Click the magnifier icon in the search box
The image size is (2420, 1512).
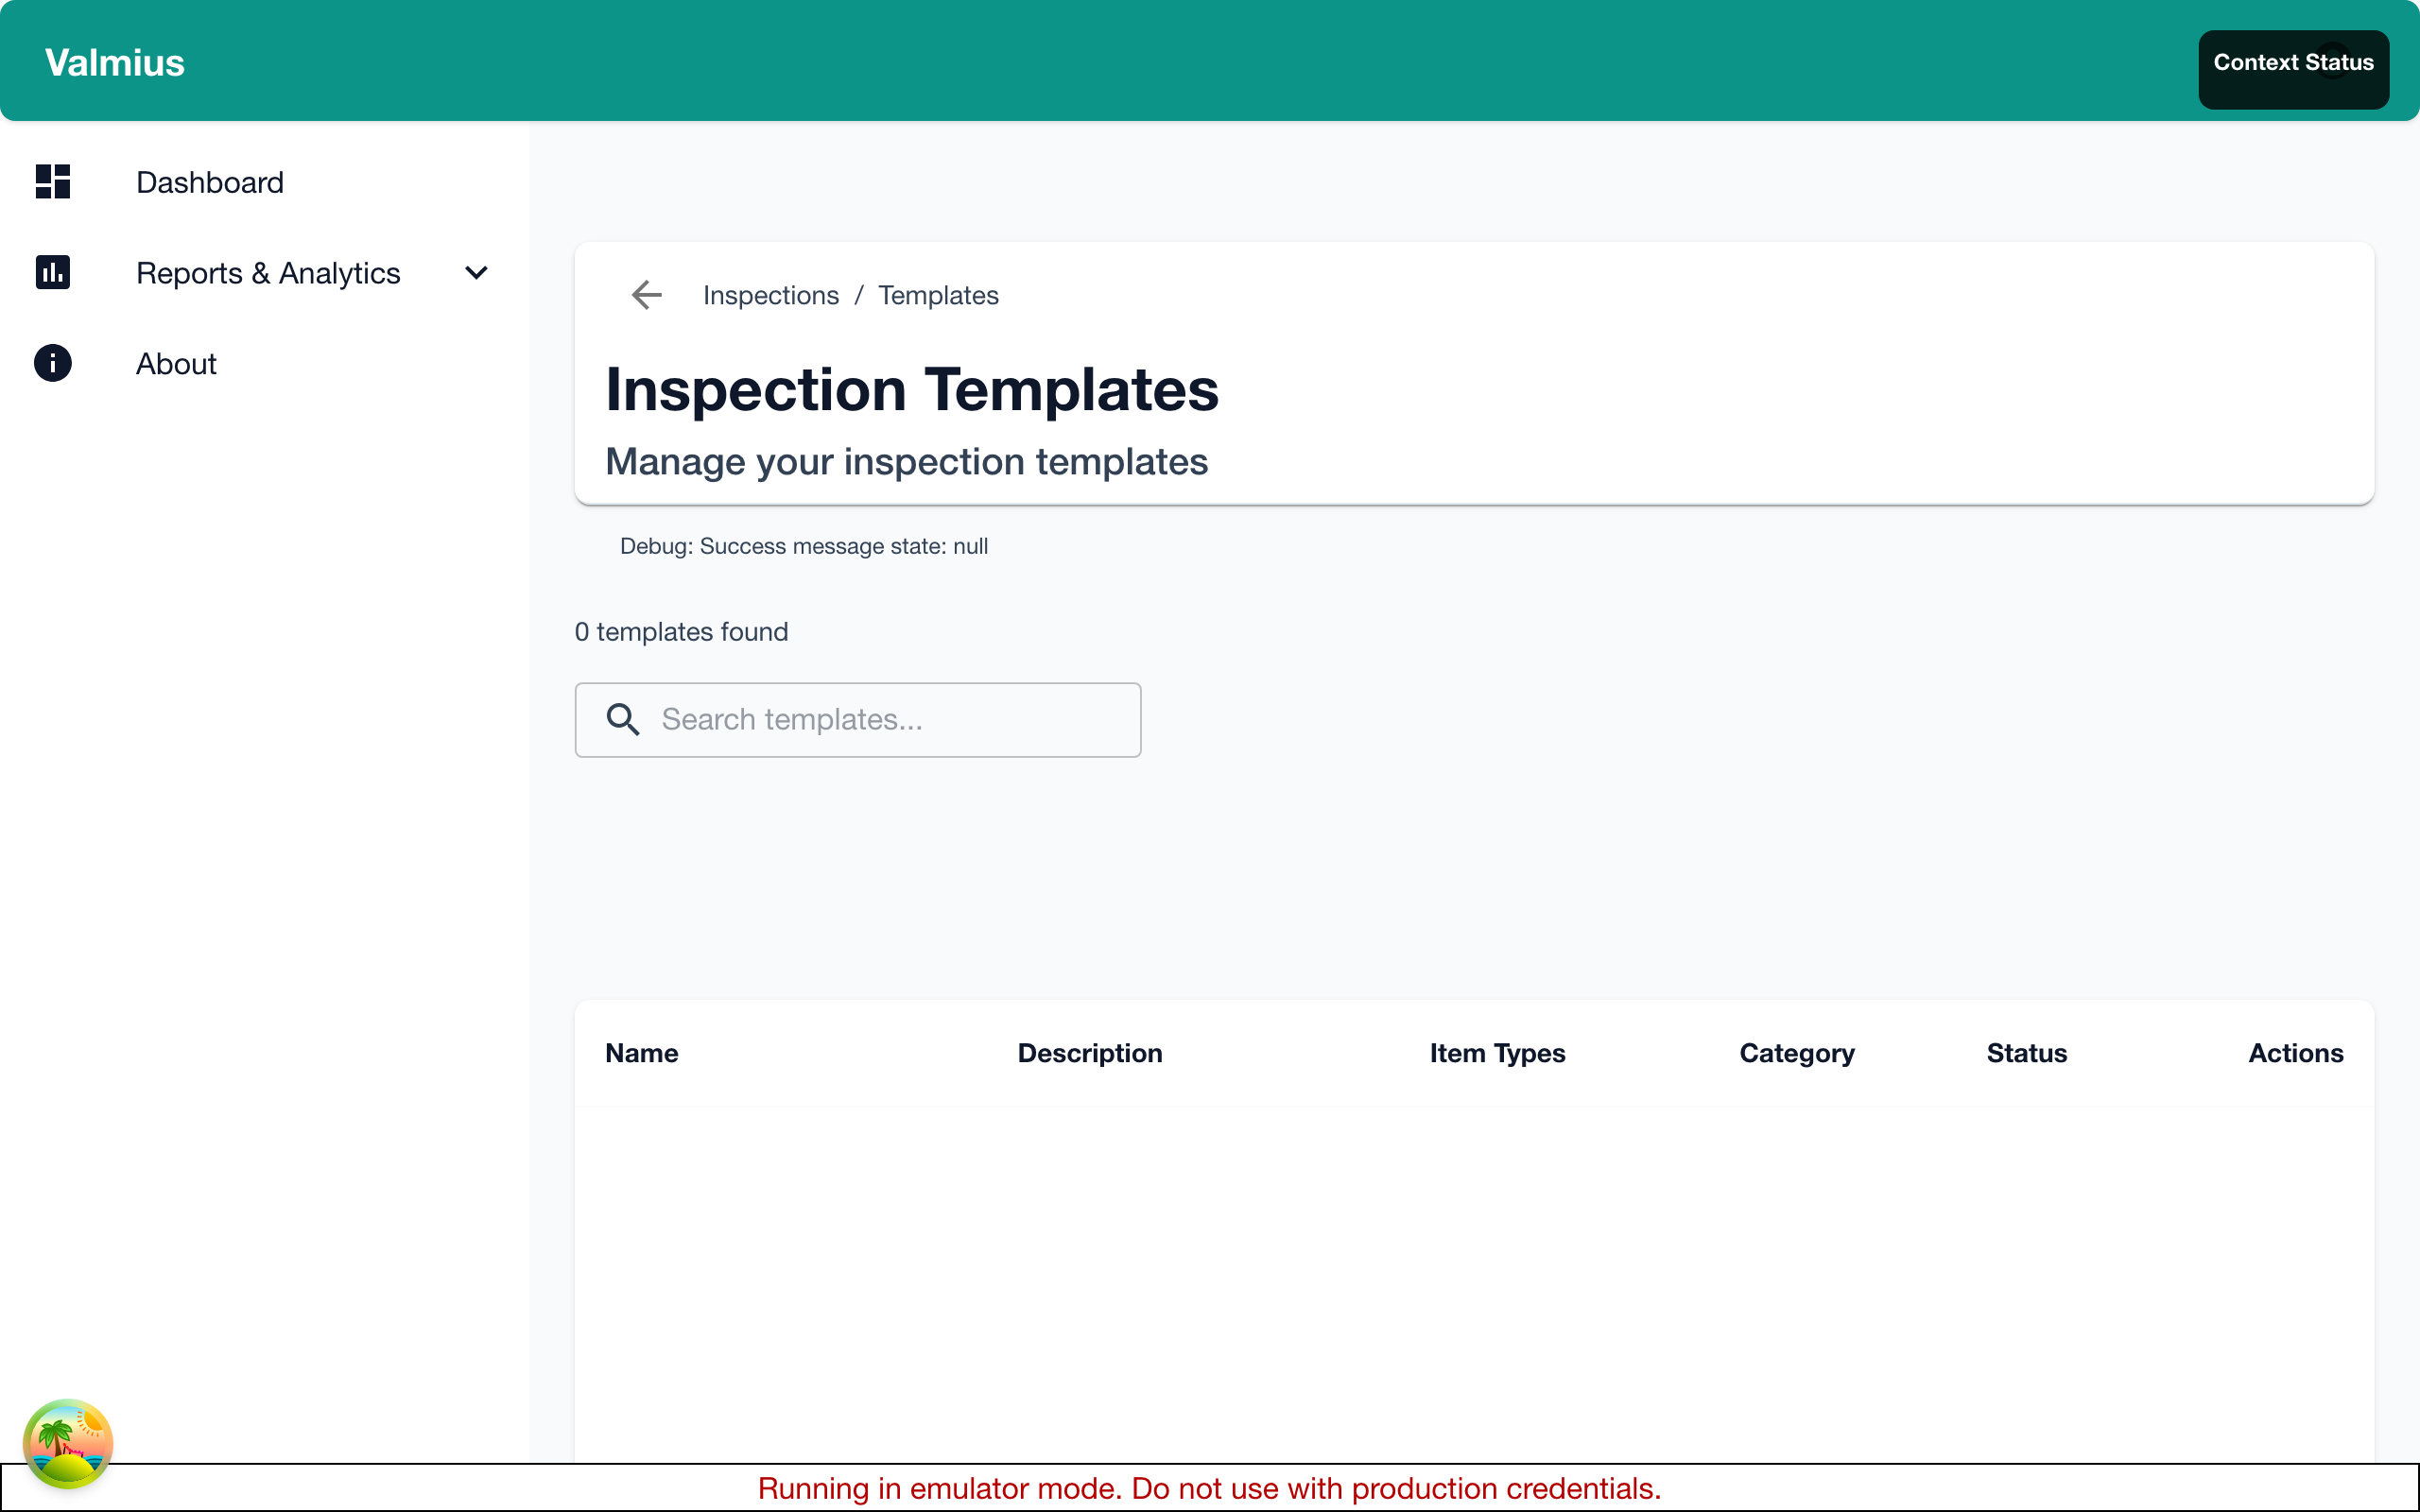(623, 719)
